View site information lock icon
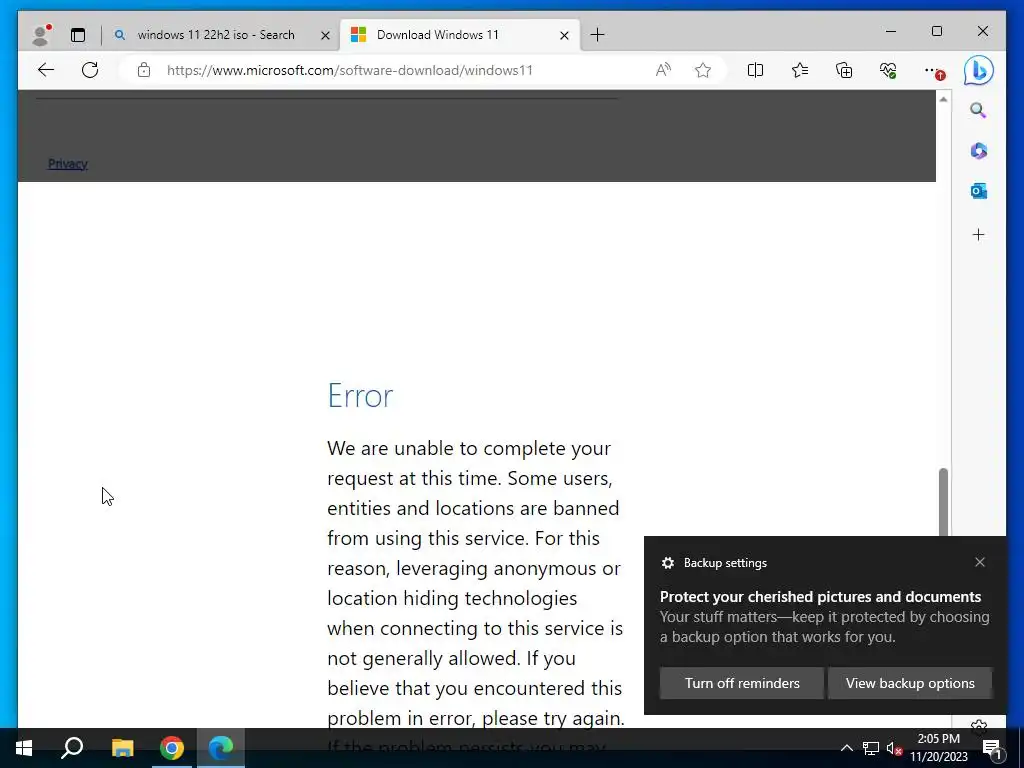 [144, 70]
